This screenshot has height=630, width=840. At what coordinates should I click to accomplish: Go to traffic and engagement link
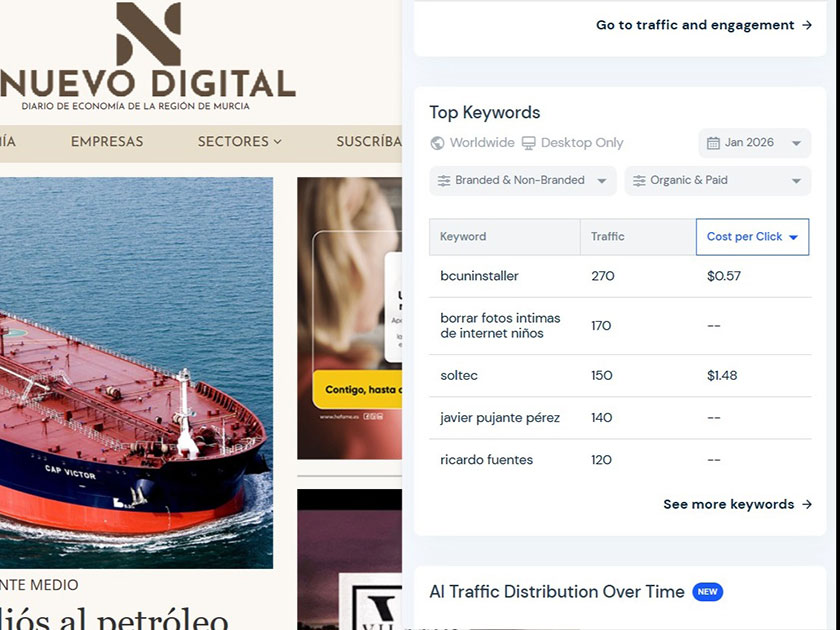coord(704,25)
